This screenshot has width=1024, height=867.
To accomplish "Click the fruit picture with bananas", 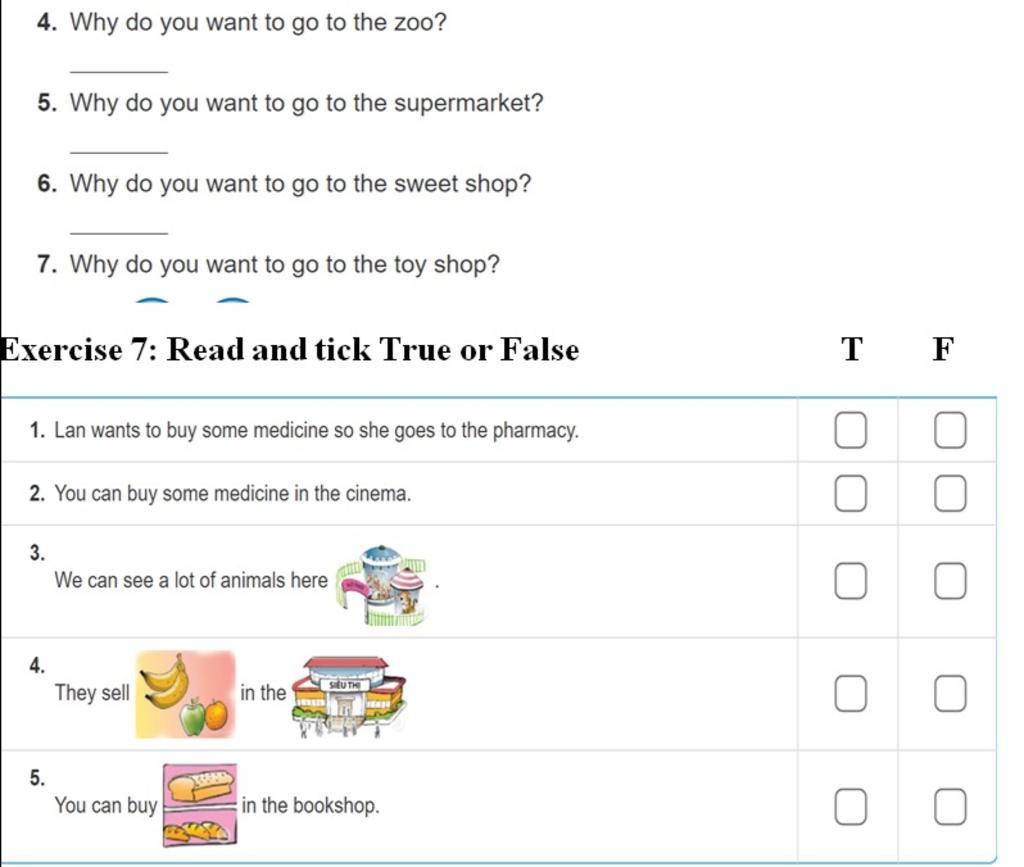I will pyautogui.click(x=185, y=694).
